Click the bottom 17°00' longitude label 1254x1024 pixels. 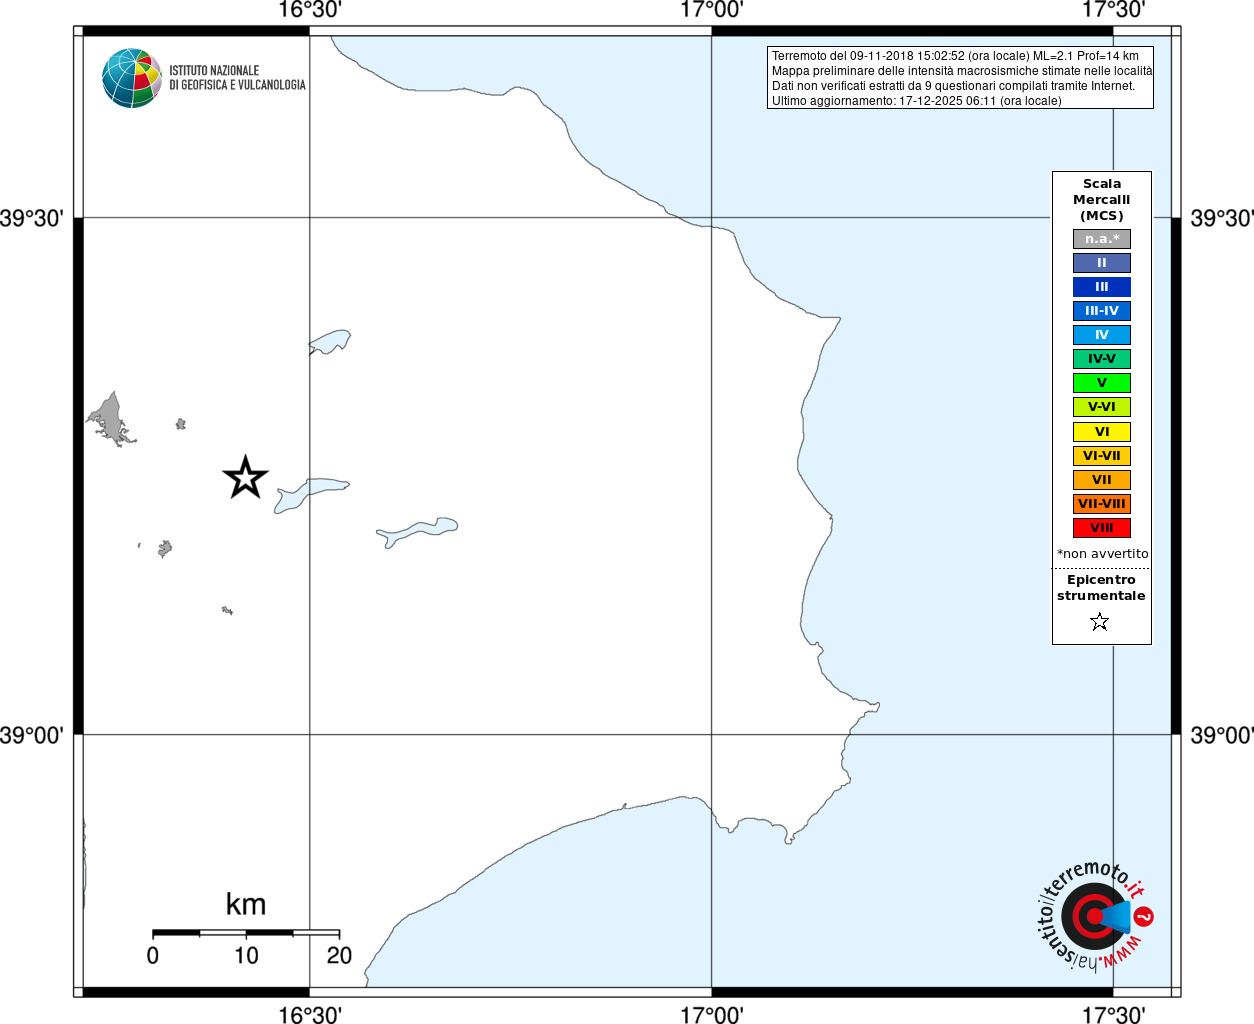711,1014
